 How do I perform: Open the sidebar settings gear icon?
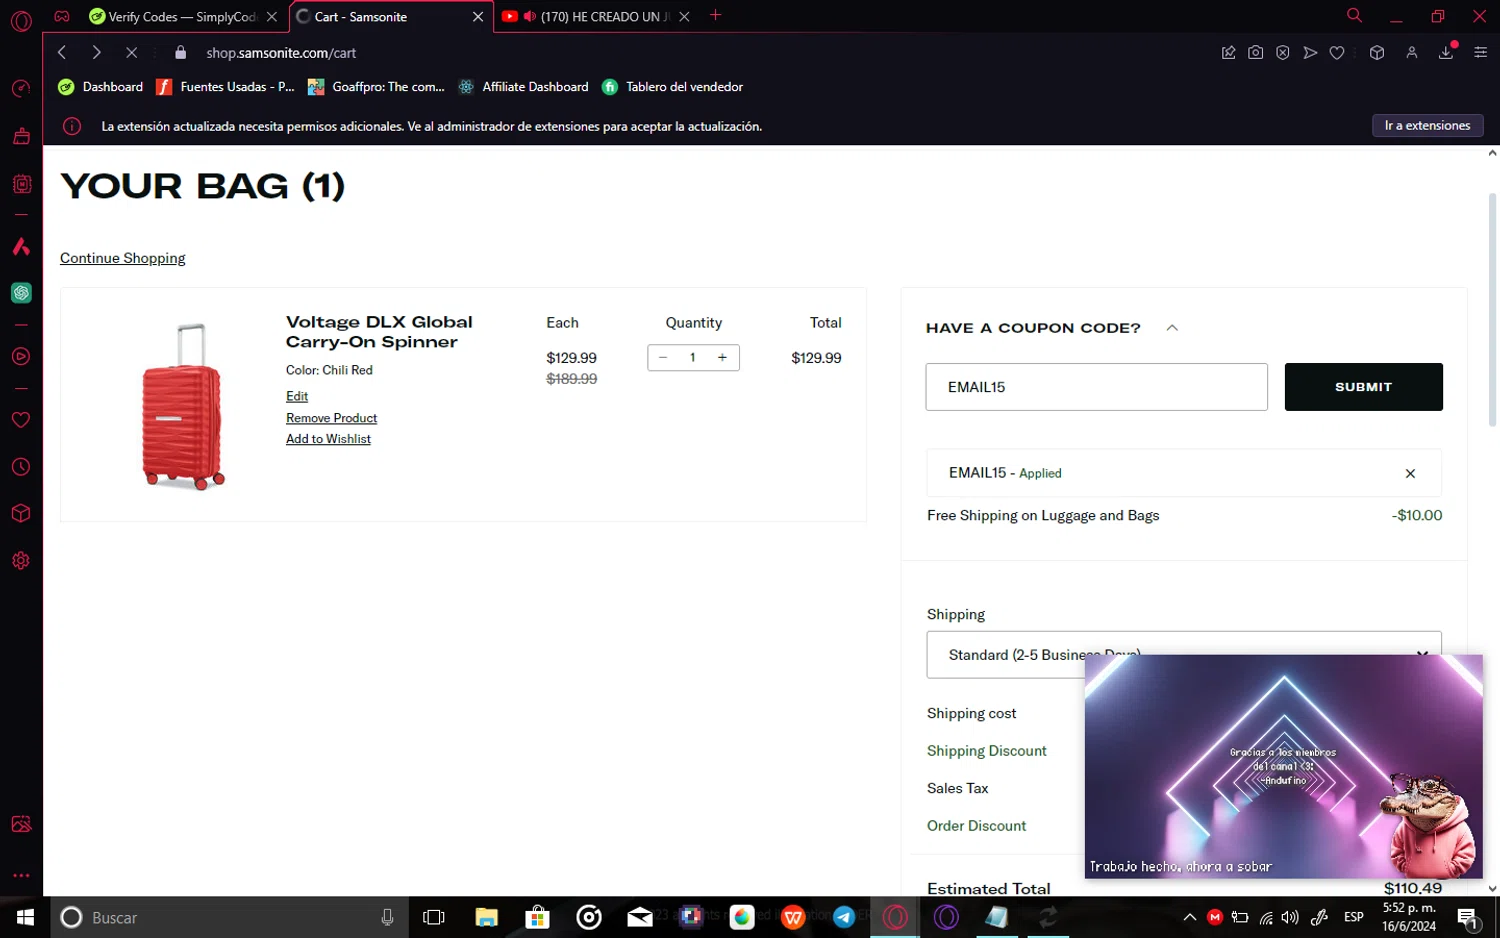click(21, 561)
